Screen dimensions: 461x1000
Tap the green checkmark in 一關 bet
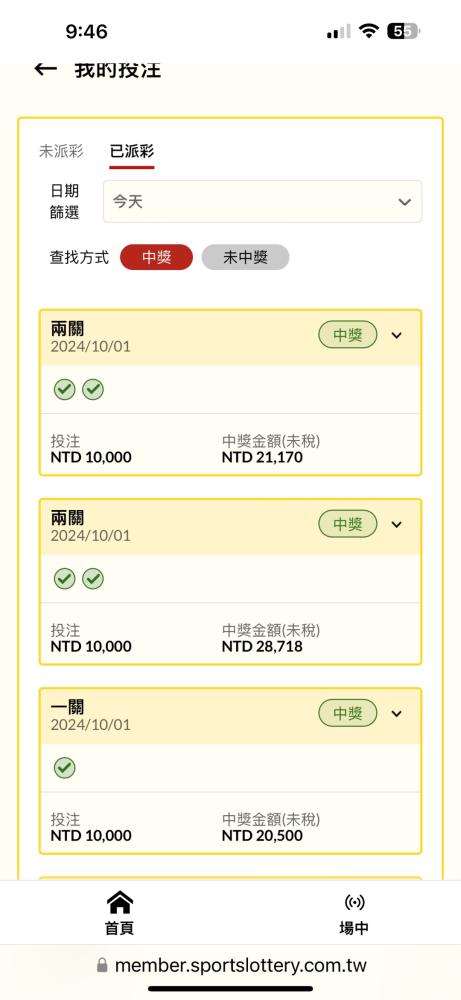pyautogui.click(x=64, y=768)
